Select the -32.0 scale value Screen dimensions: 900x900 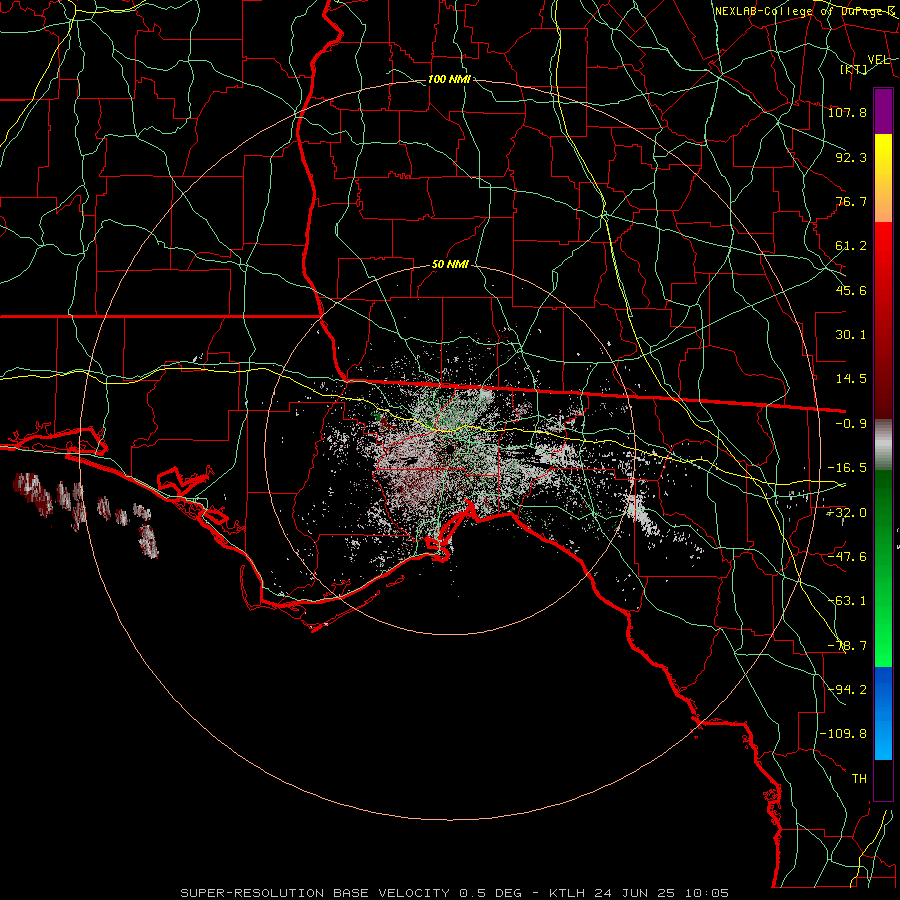coord(847,513)
